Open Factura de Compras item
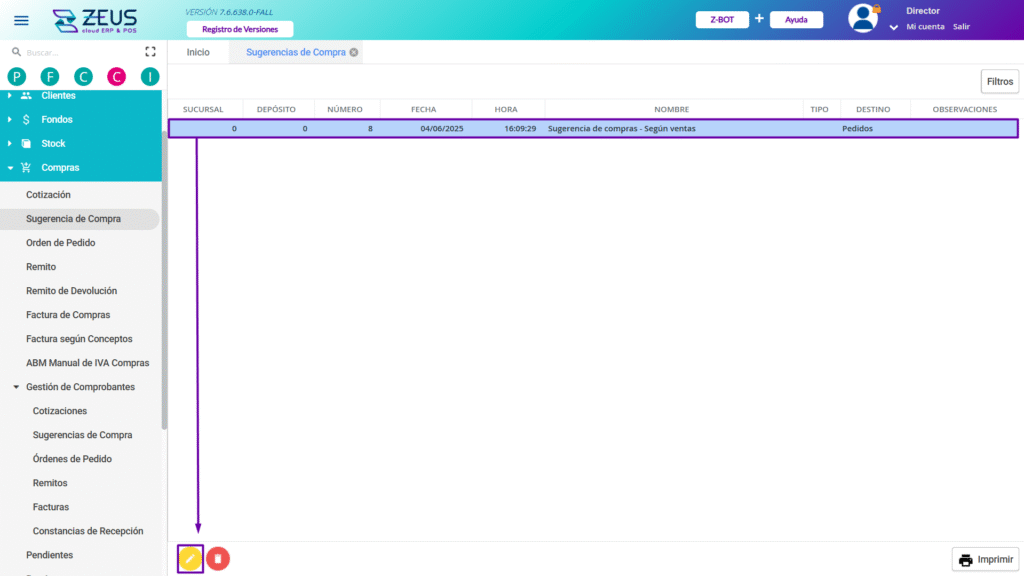This screenshot has height=576, width=1024. [68, 315]
